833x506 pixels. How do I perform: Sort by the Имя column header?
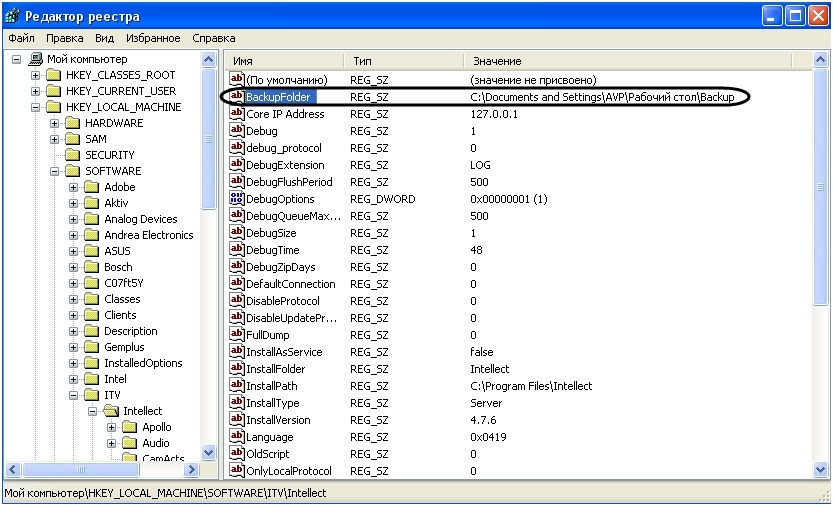click(x=243, y=61)
